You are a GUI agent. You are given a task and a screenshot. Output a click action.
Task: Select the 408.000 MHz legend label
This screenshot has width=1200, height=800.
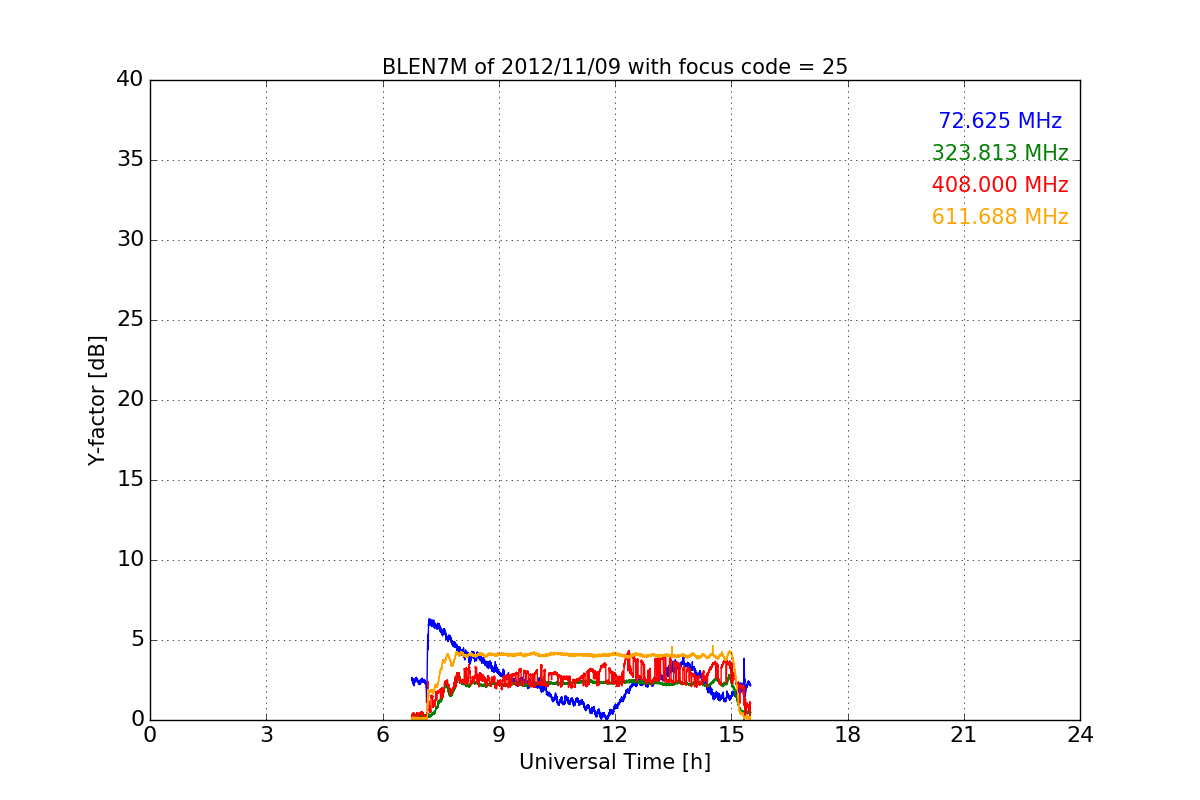1000,185
